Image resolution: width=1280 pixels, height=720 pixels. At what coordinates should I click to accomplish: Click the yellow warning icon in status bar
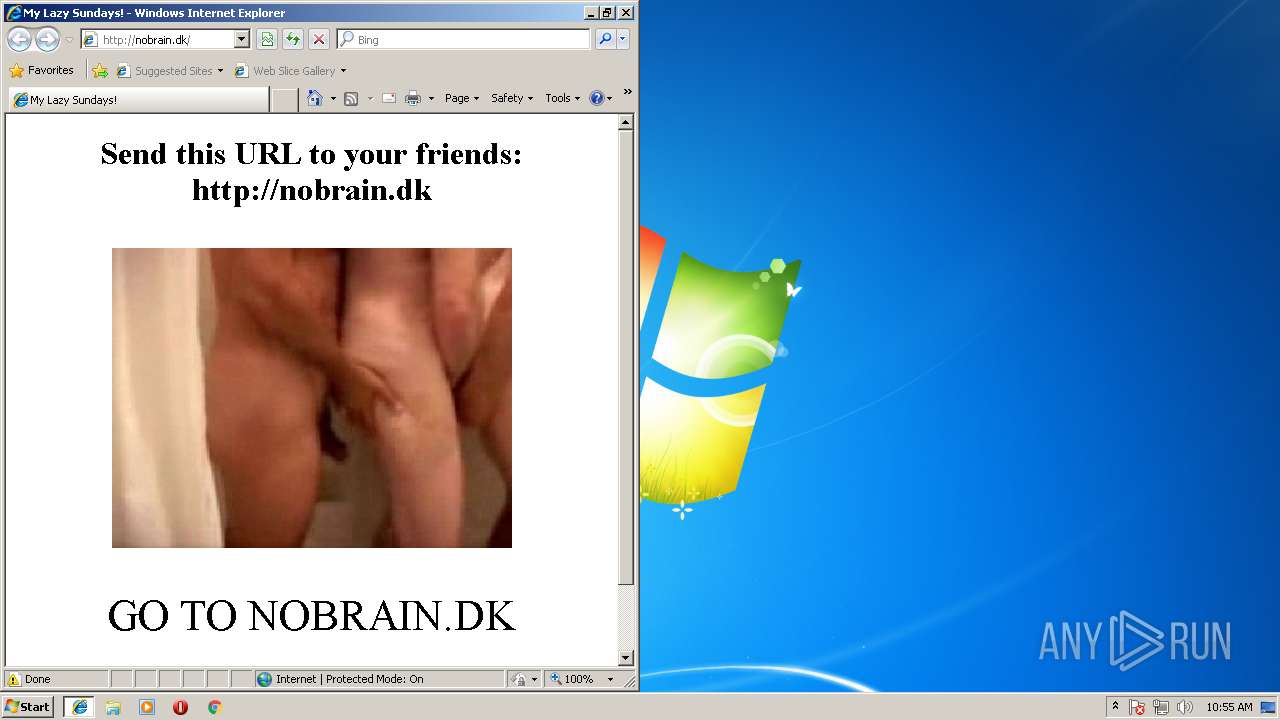pyautogui.click(x=13, y=679)
